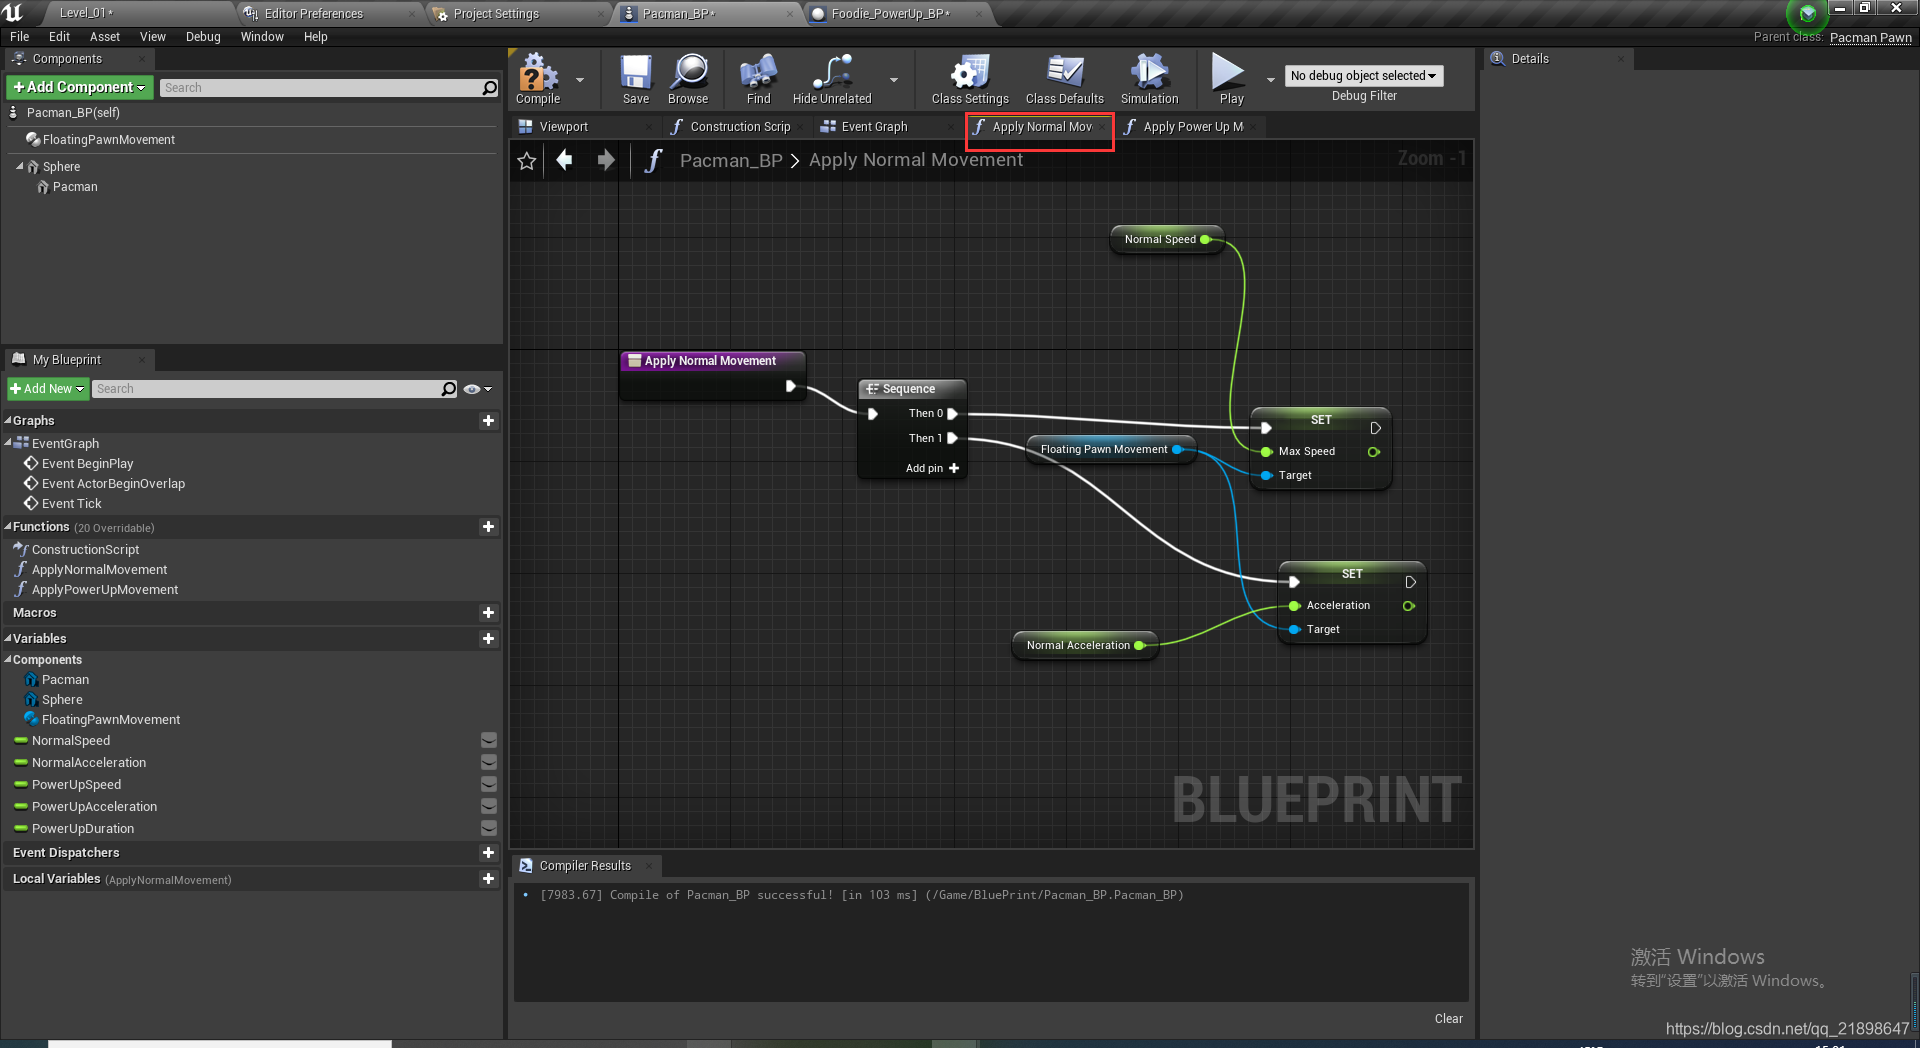Click the Max Speed output pin
This screenshot has height=1048, width=1920.
[1374, 452]
